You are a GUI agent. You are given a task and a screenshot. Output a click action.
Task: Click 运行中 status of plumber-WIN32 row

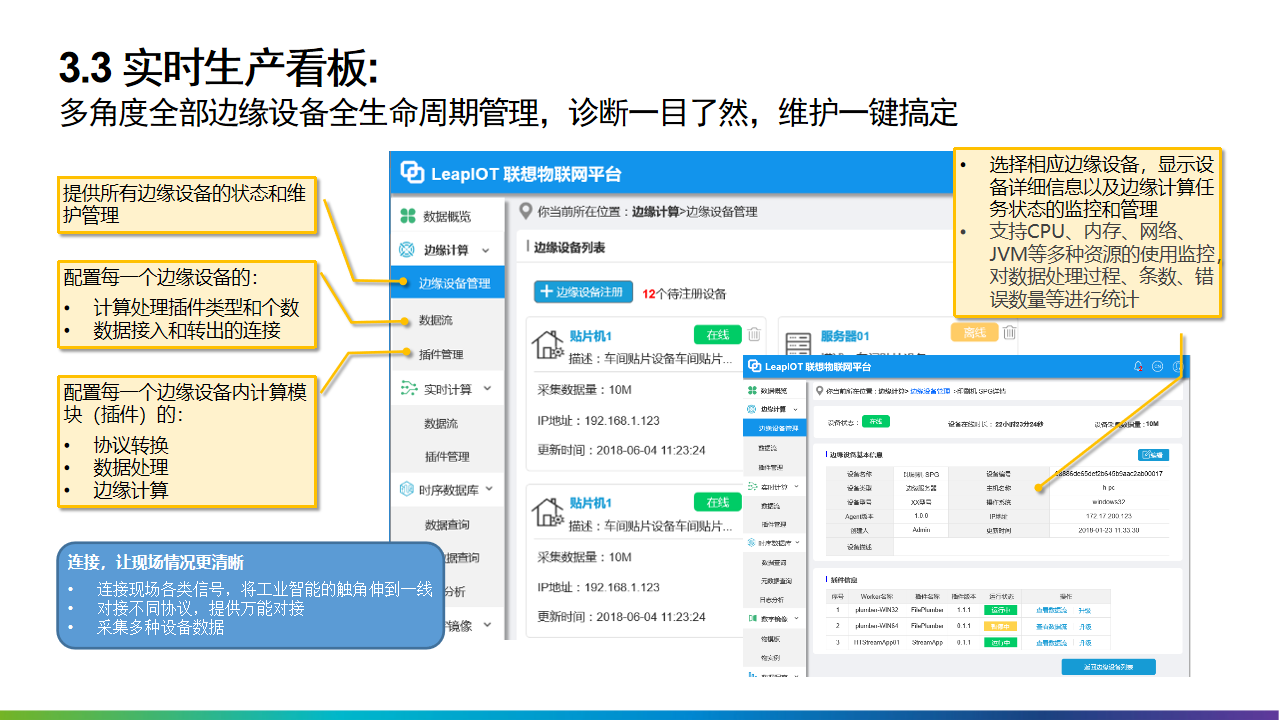pos(1000,610)
